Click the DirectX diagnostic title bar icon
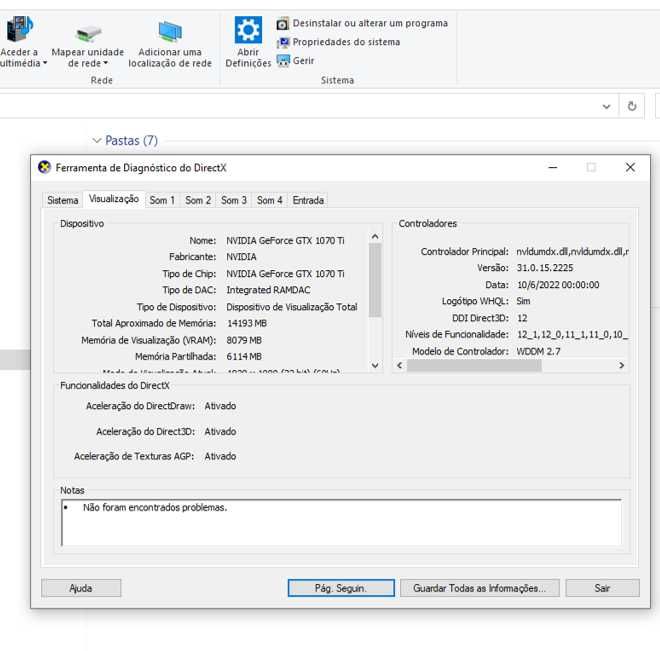This screenshot has width=660, height=651. (x=44, y=167)
